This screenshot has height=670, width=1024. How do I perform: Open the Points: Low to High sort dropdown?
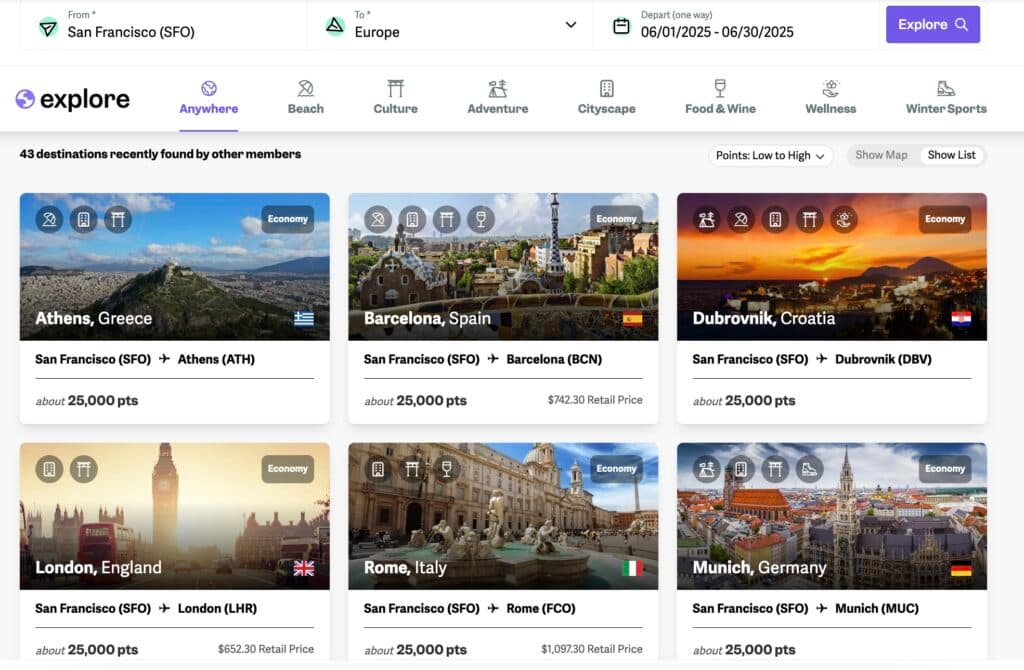point(770,156)
